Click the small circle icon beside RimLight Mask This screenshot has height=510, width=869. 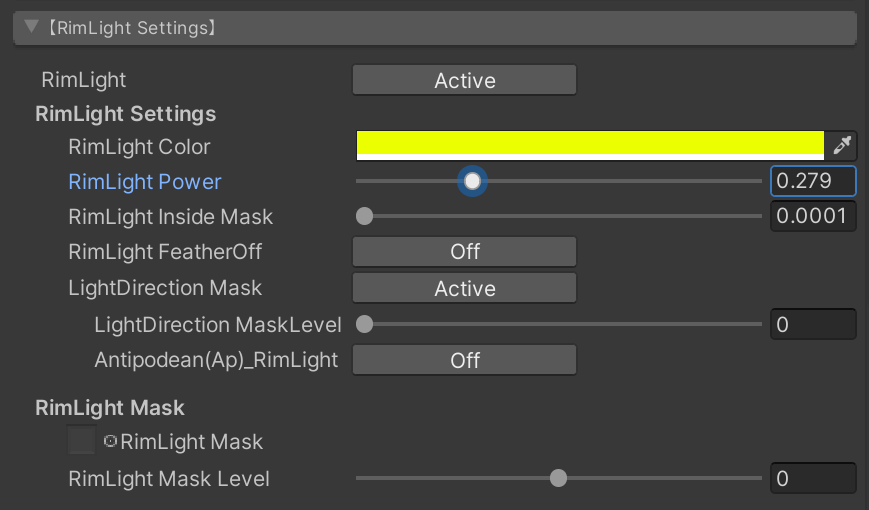[x=110, y=441]
